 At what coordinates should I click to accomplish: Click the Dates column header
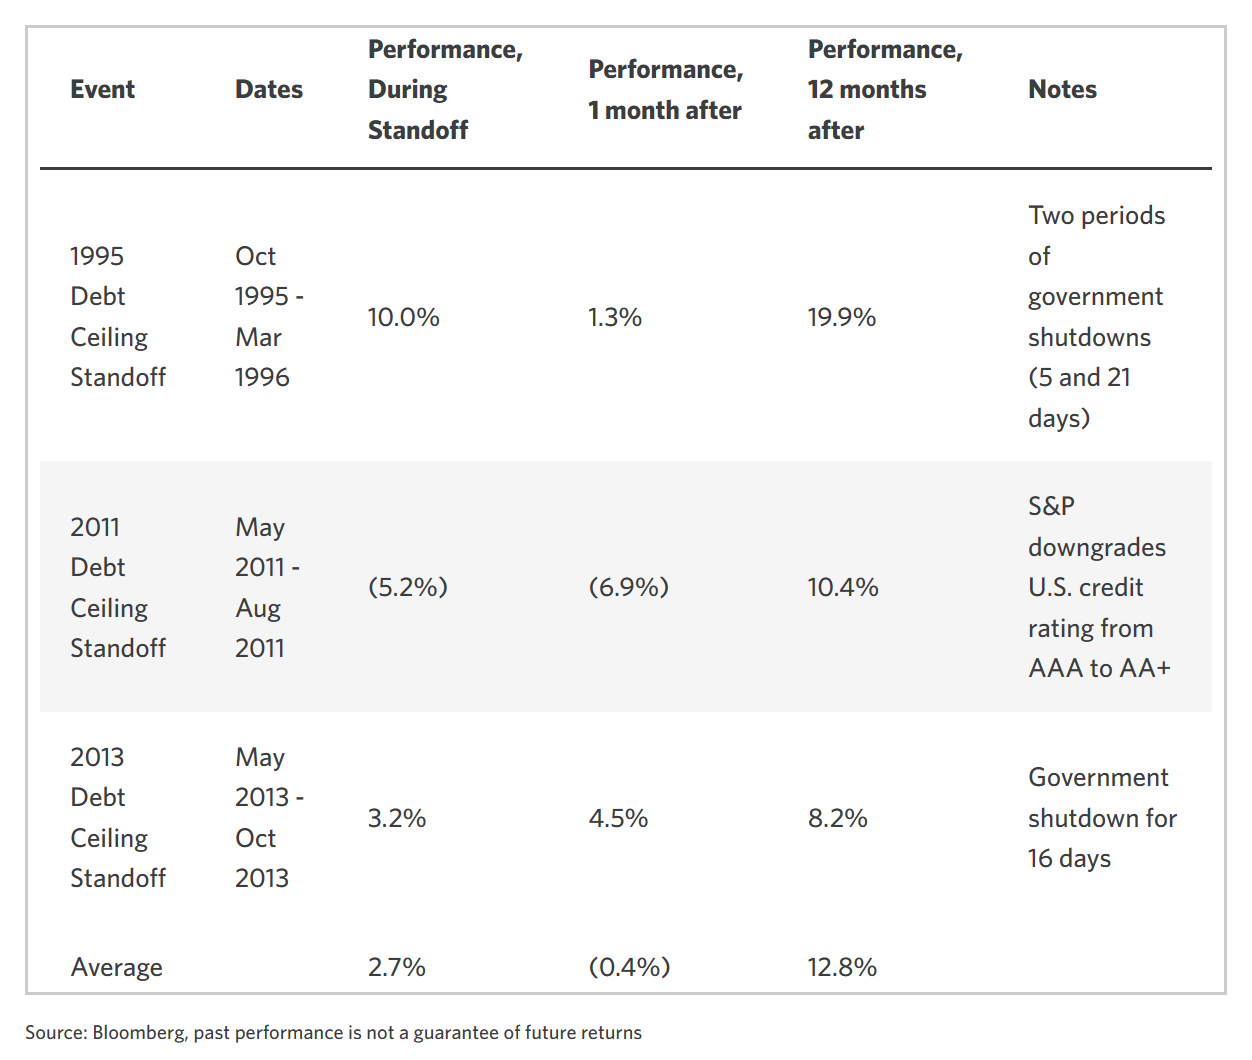click(268, 90)
